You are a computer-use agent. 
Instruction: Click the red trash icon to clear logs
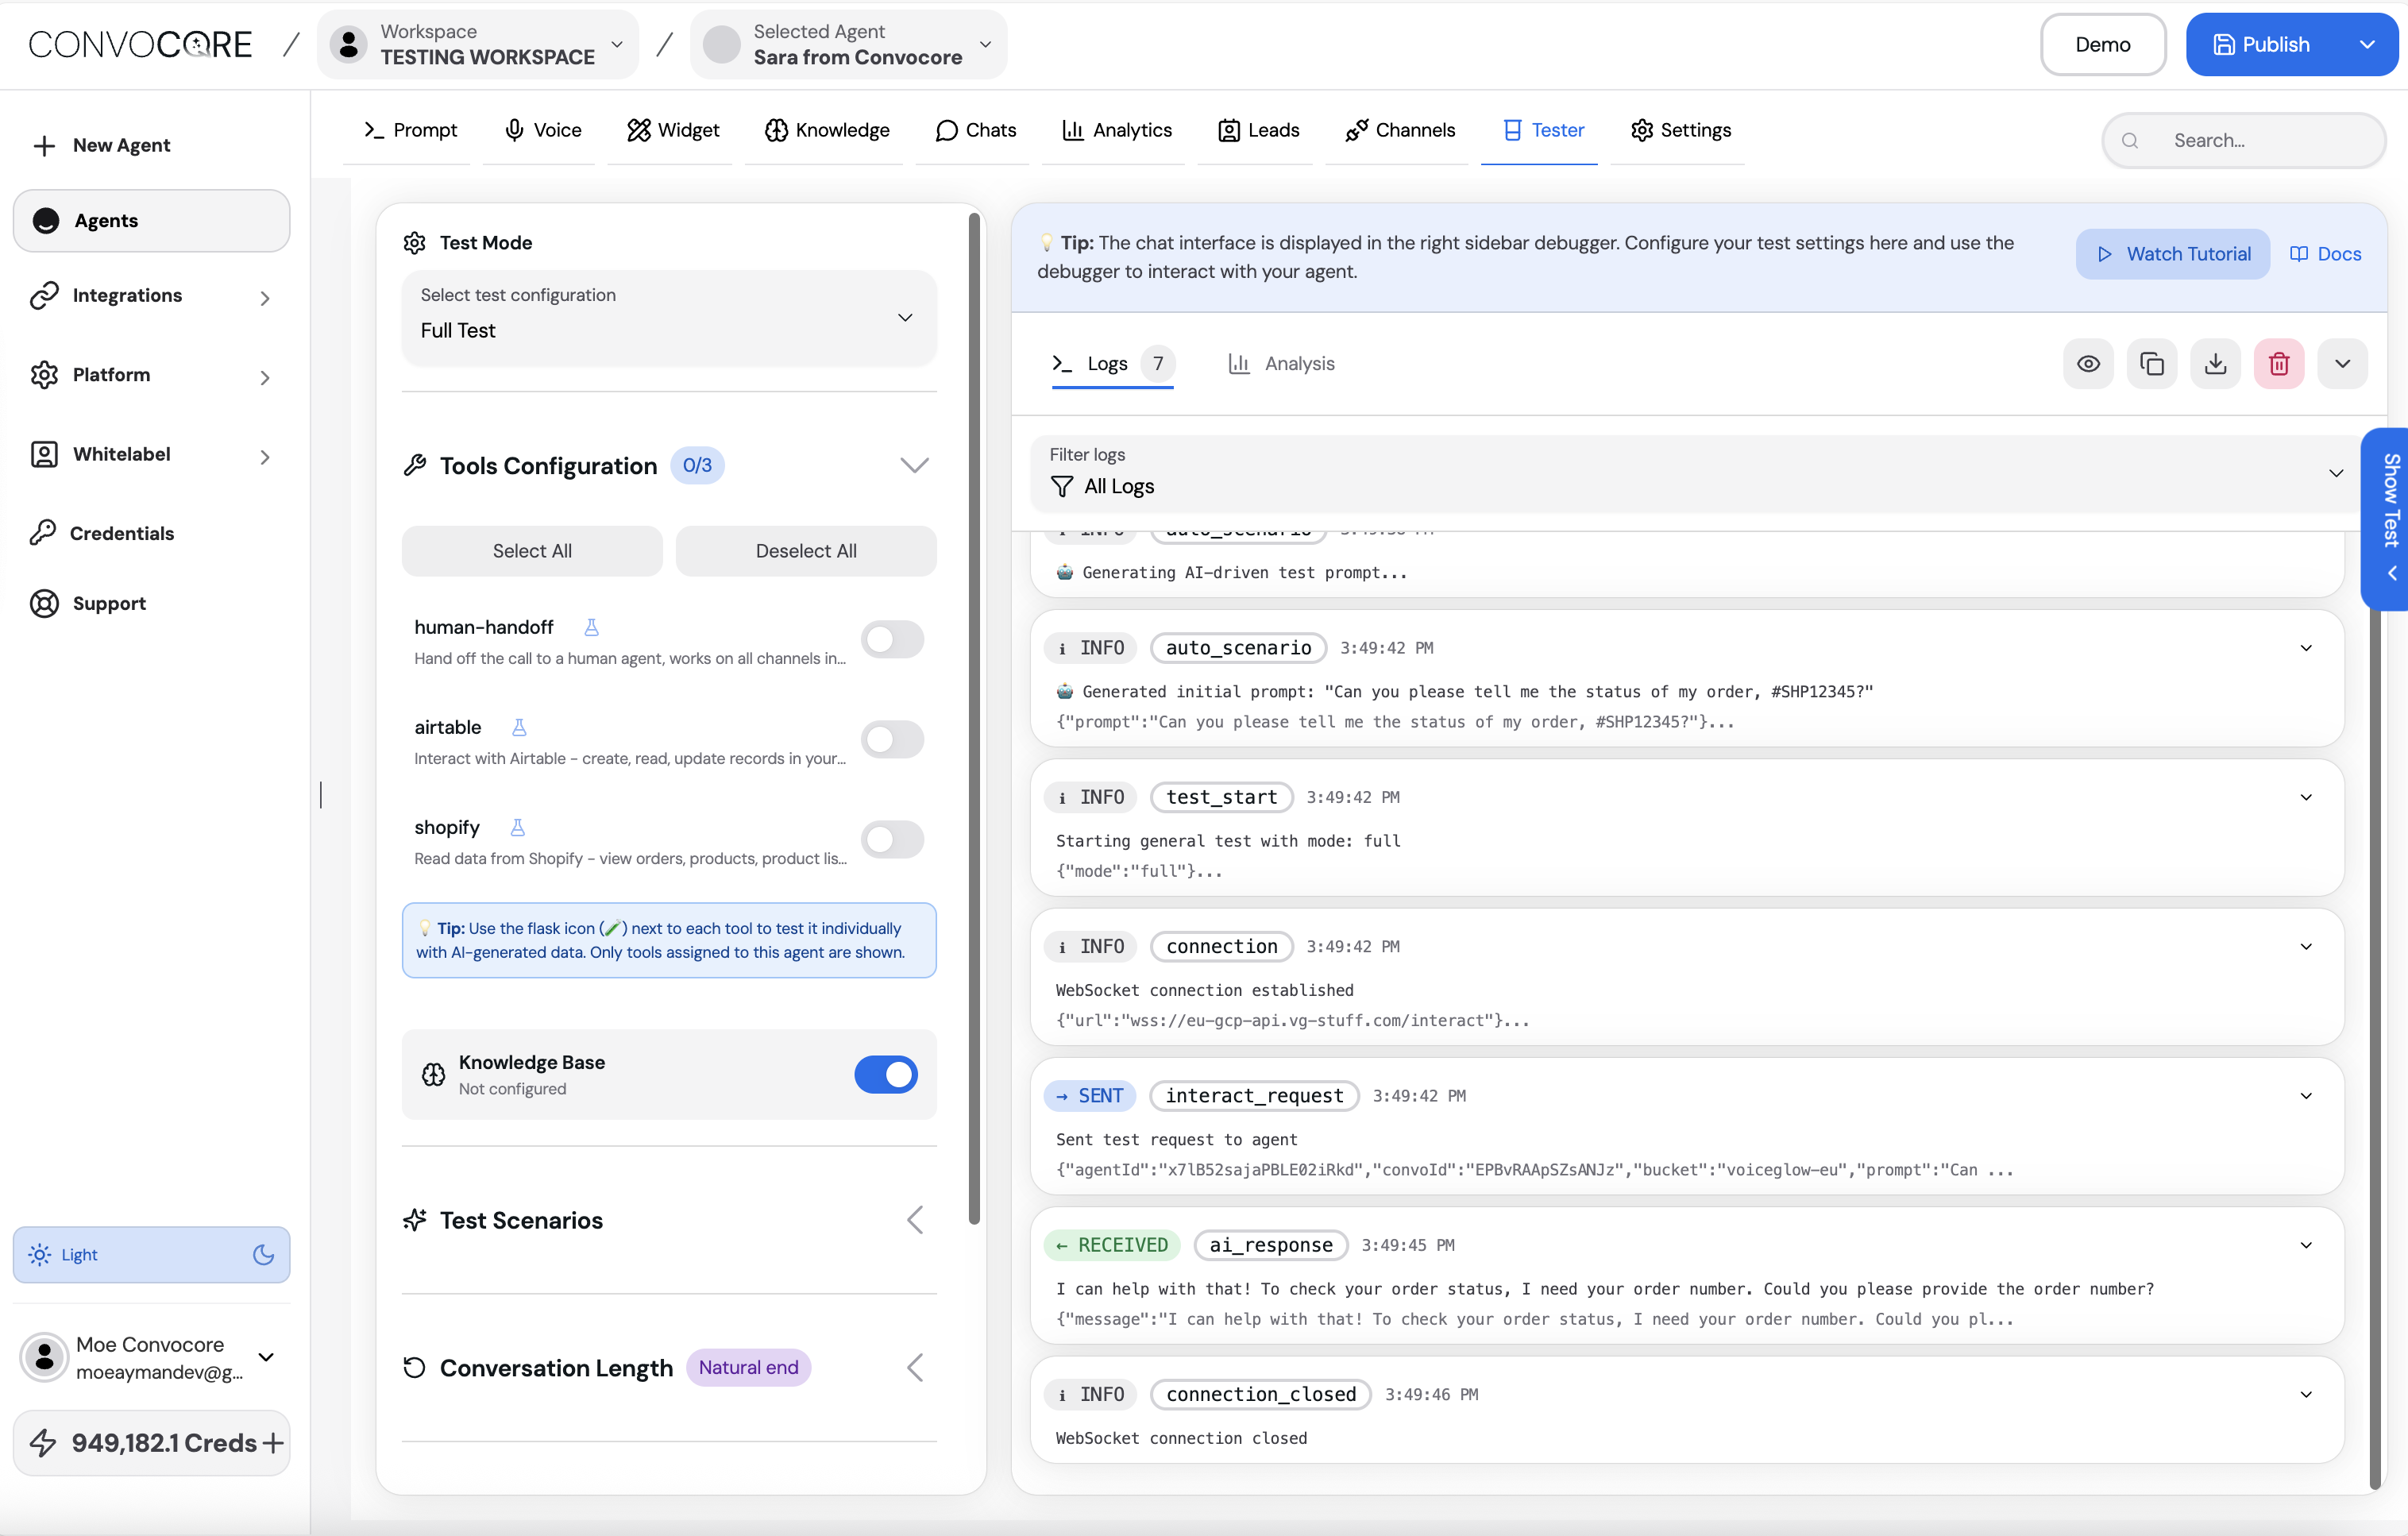click(2278, 363)
